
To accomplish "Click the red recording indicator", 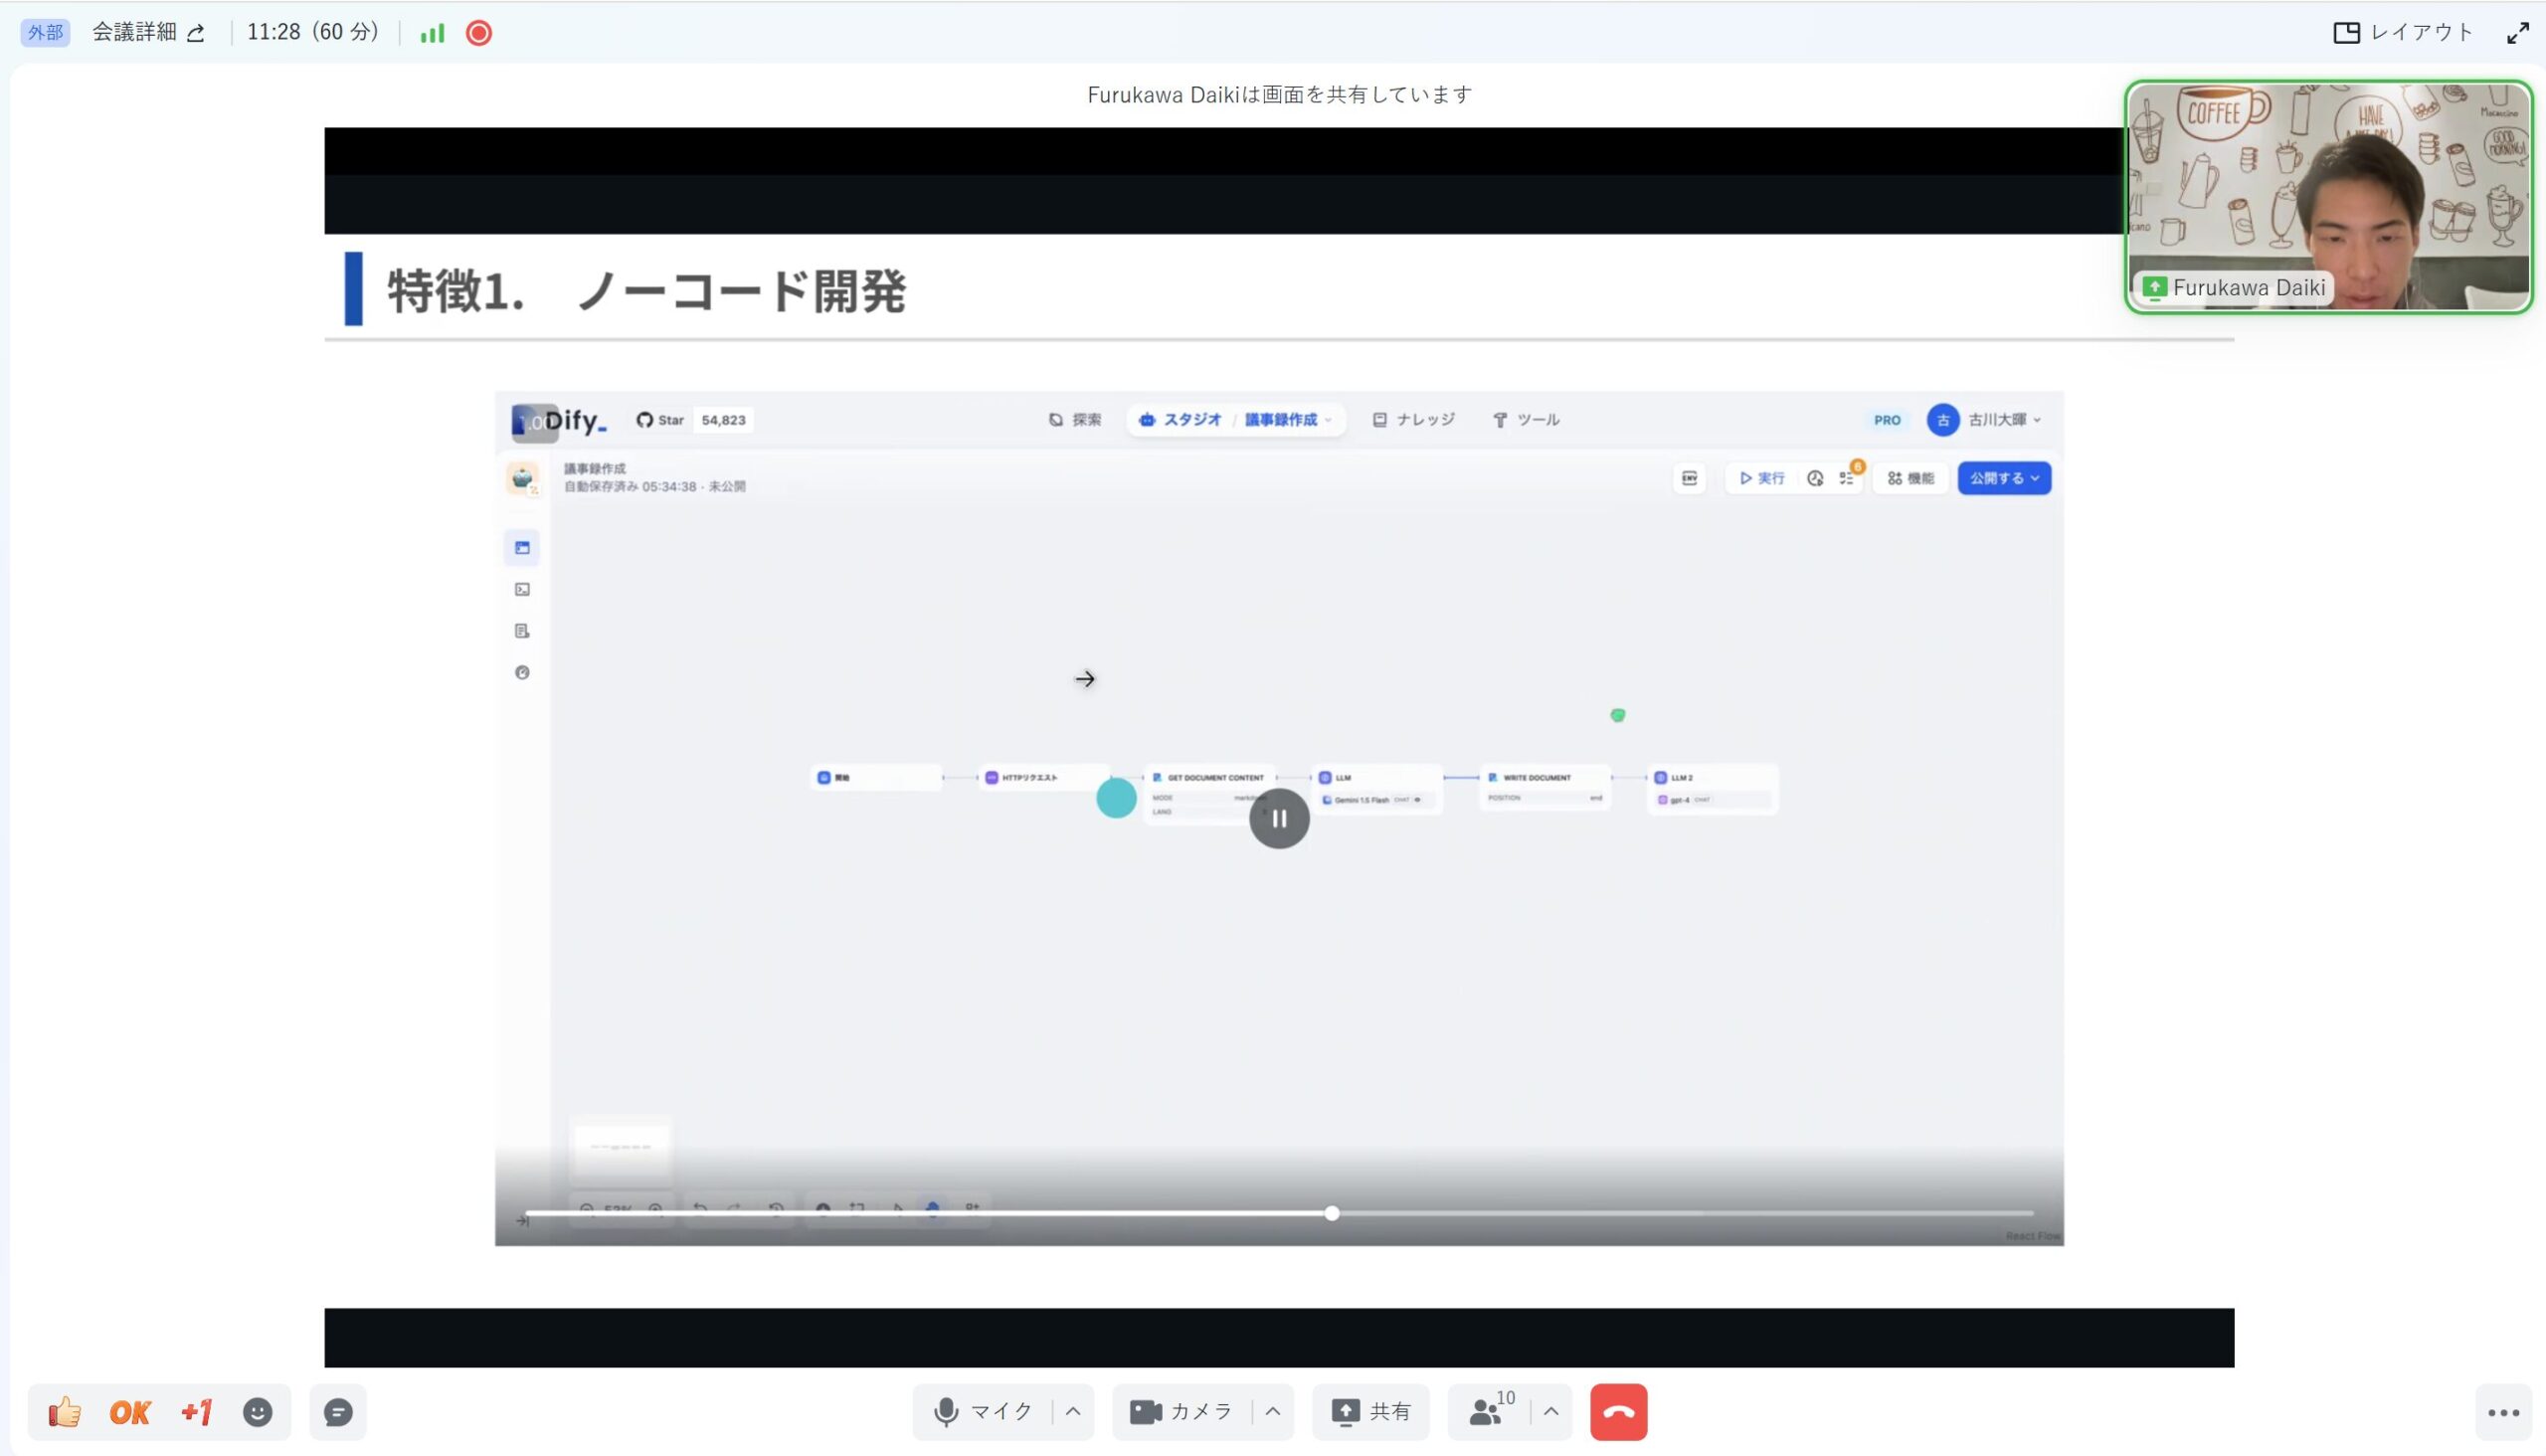I will tap(479, 33).
